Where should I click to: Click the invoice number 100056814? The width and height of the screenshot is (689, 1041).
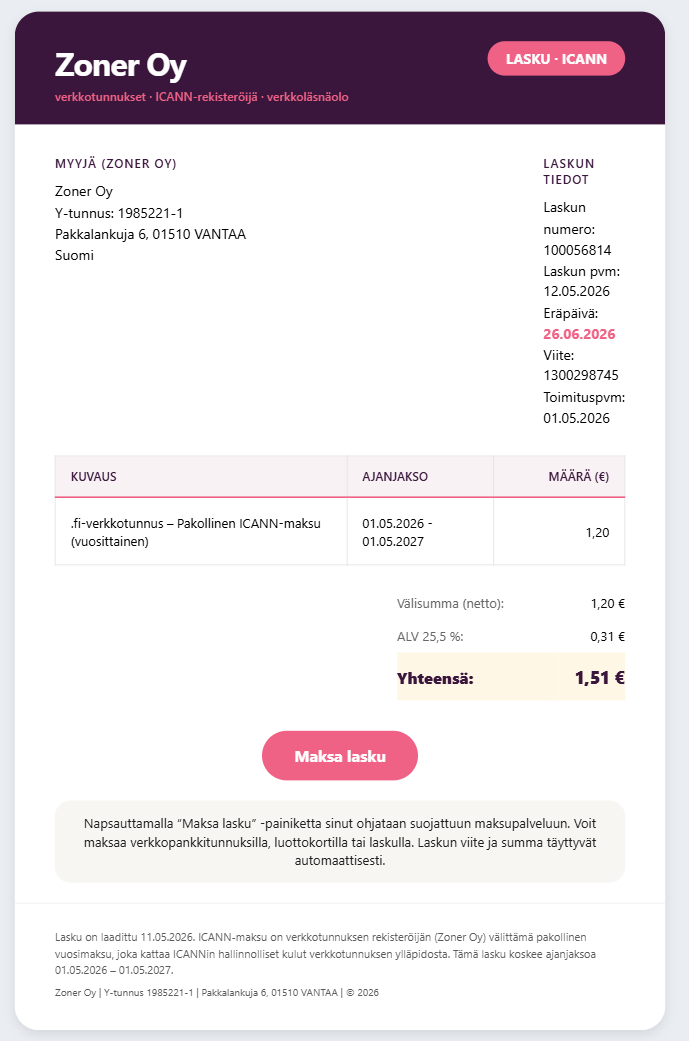click(577, 250)
